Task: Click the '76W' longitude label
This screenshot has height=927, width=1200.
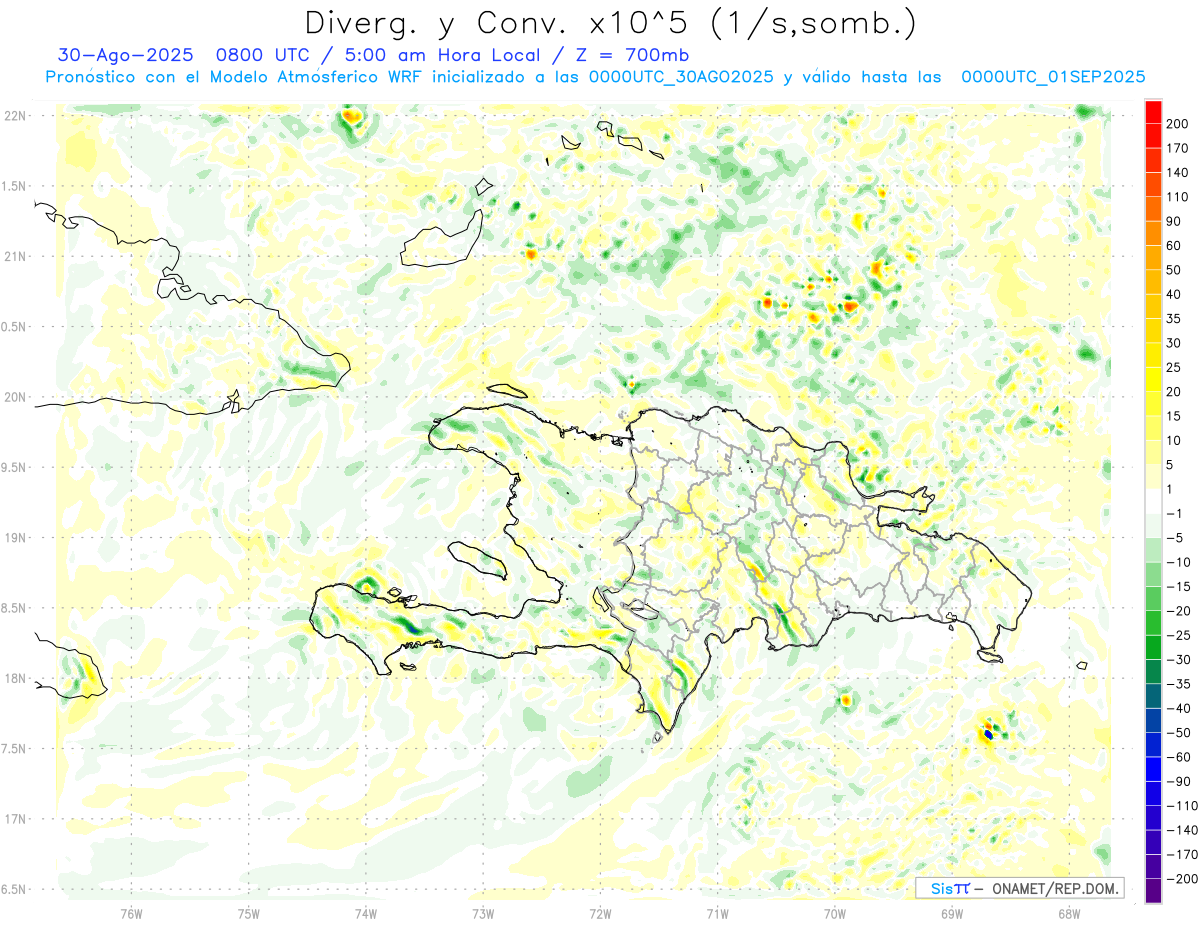Action: 131,913
